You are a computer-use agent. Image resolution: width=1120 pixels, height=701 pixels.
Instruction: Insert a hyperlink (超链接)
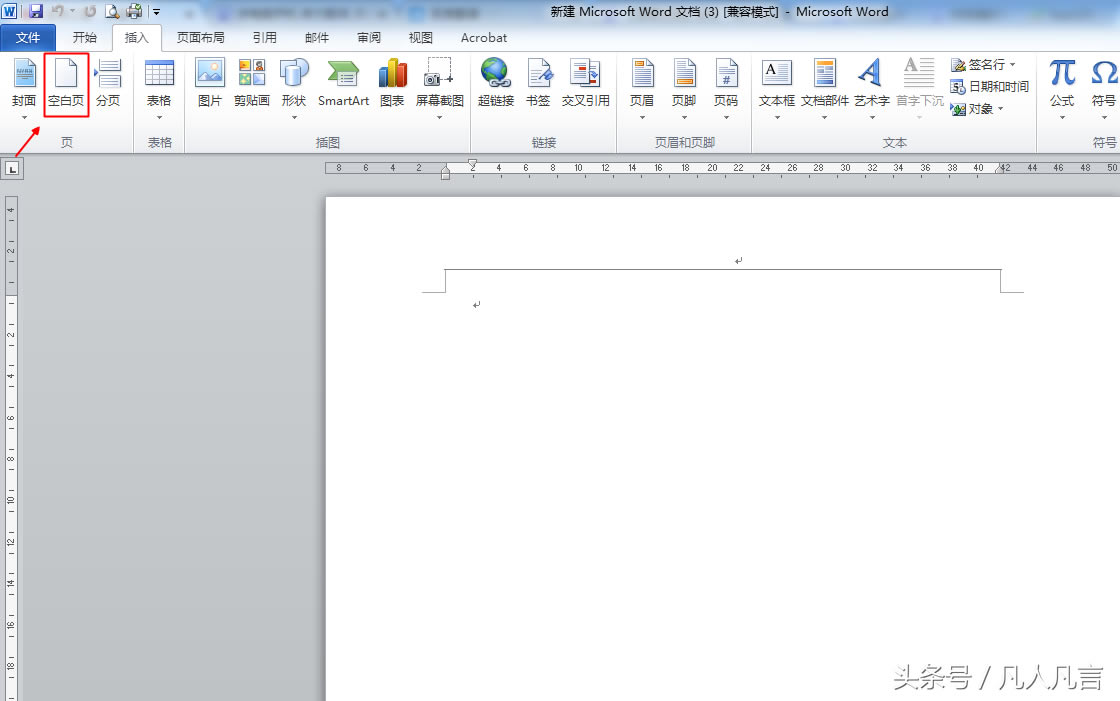495,84
